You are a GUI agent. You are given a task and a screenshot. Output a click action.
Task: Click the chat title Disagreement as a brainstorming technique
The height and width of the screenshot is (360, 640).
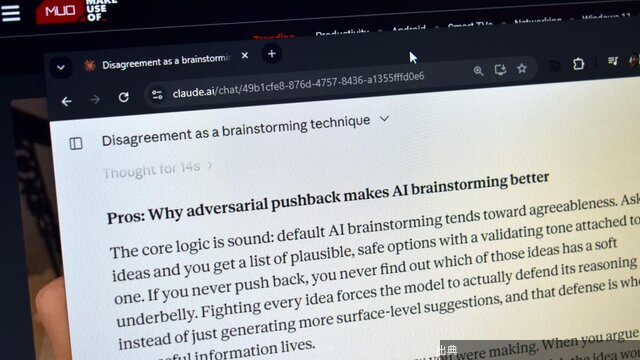(236, 130)
